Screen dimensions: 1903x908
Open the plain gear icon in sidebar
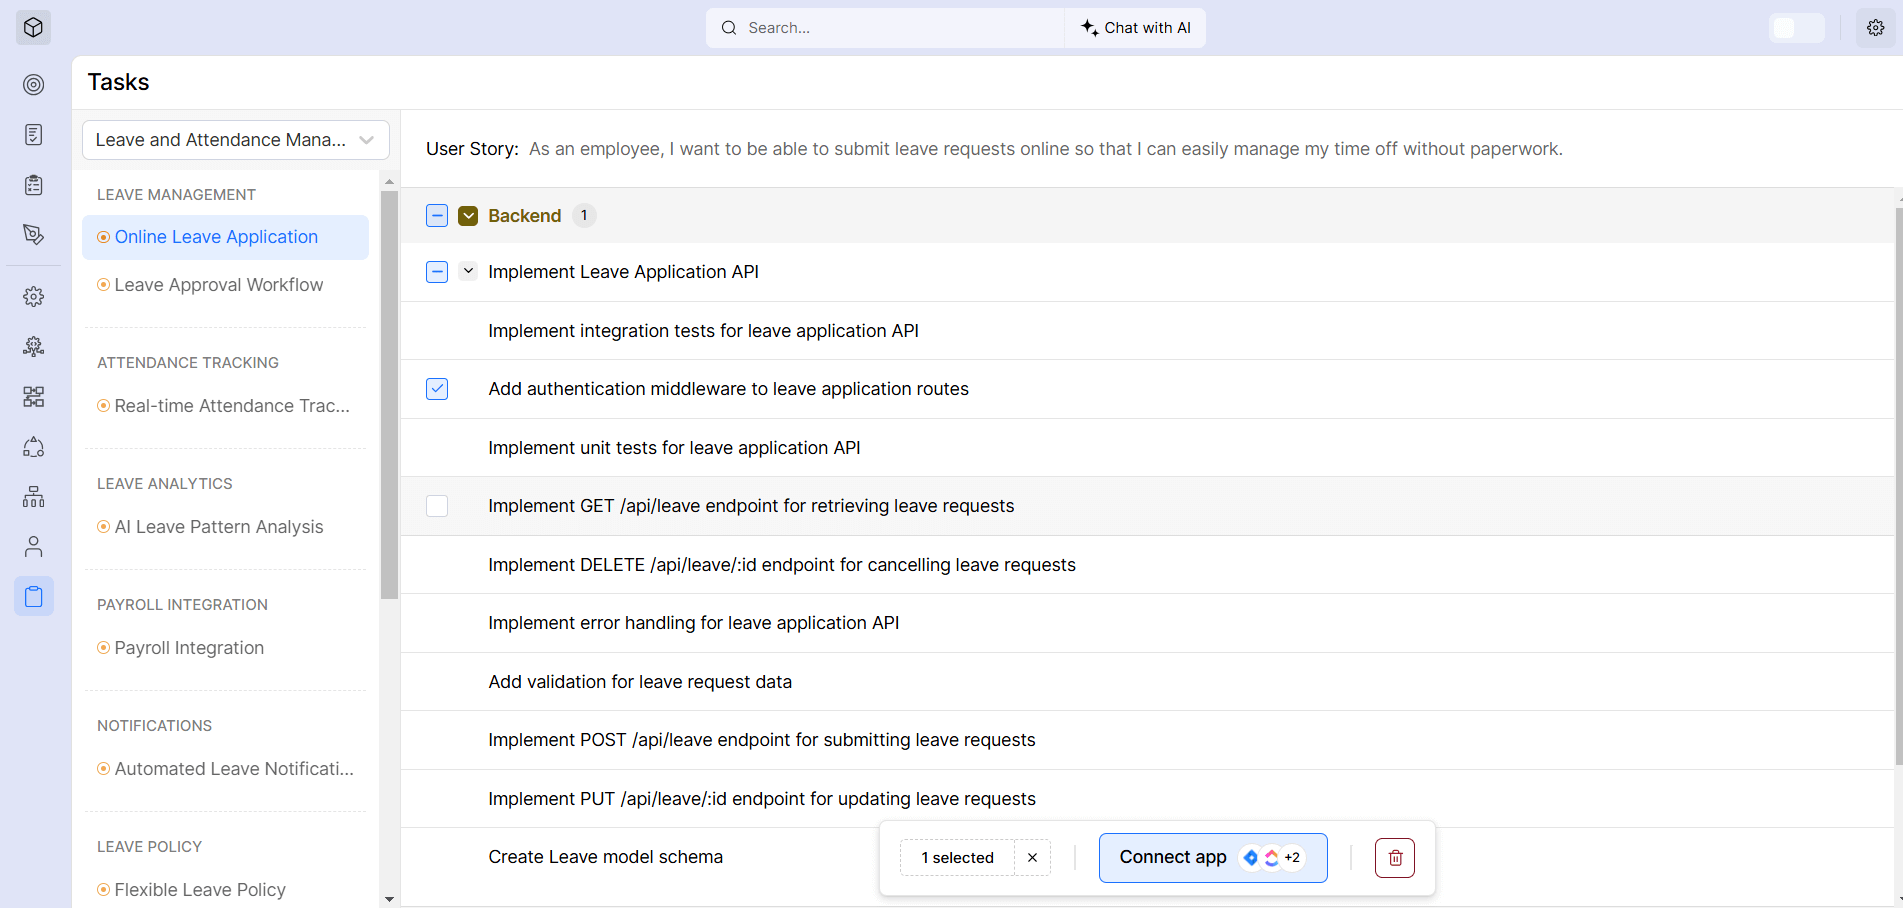point(33,297)
